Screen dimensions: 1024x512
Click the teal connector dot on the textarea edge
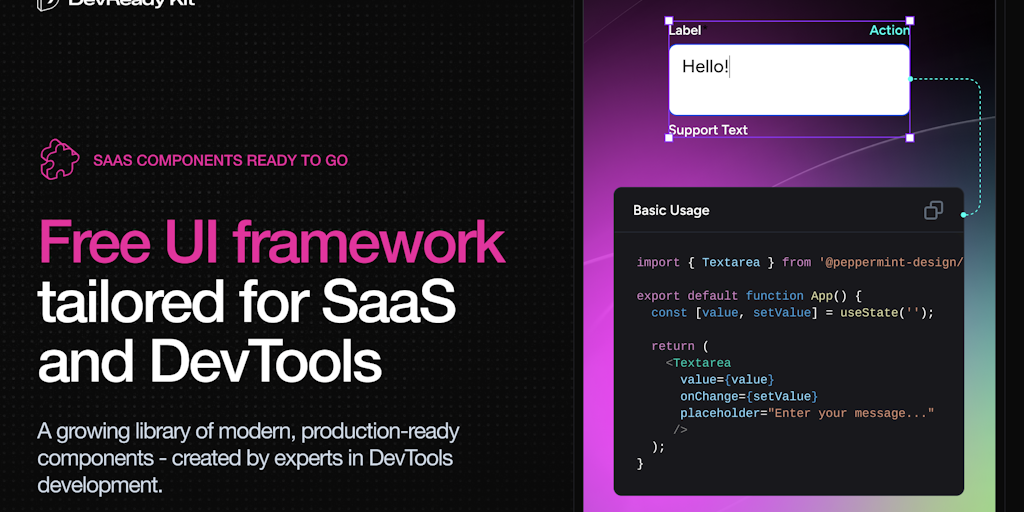click(x=910, y=79)
